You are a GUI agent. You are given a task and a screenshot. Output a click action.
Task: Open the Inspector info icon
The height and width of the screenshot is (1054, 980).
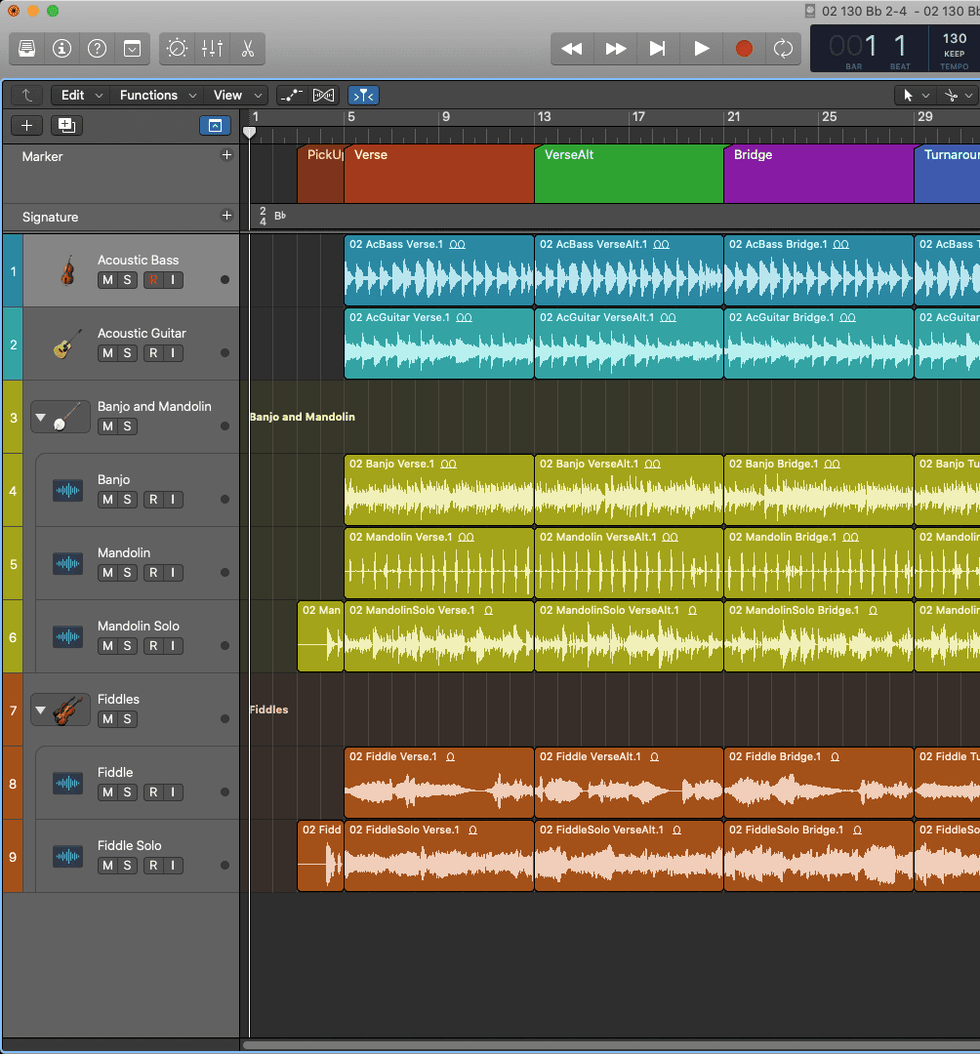coord(62,48)
